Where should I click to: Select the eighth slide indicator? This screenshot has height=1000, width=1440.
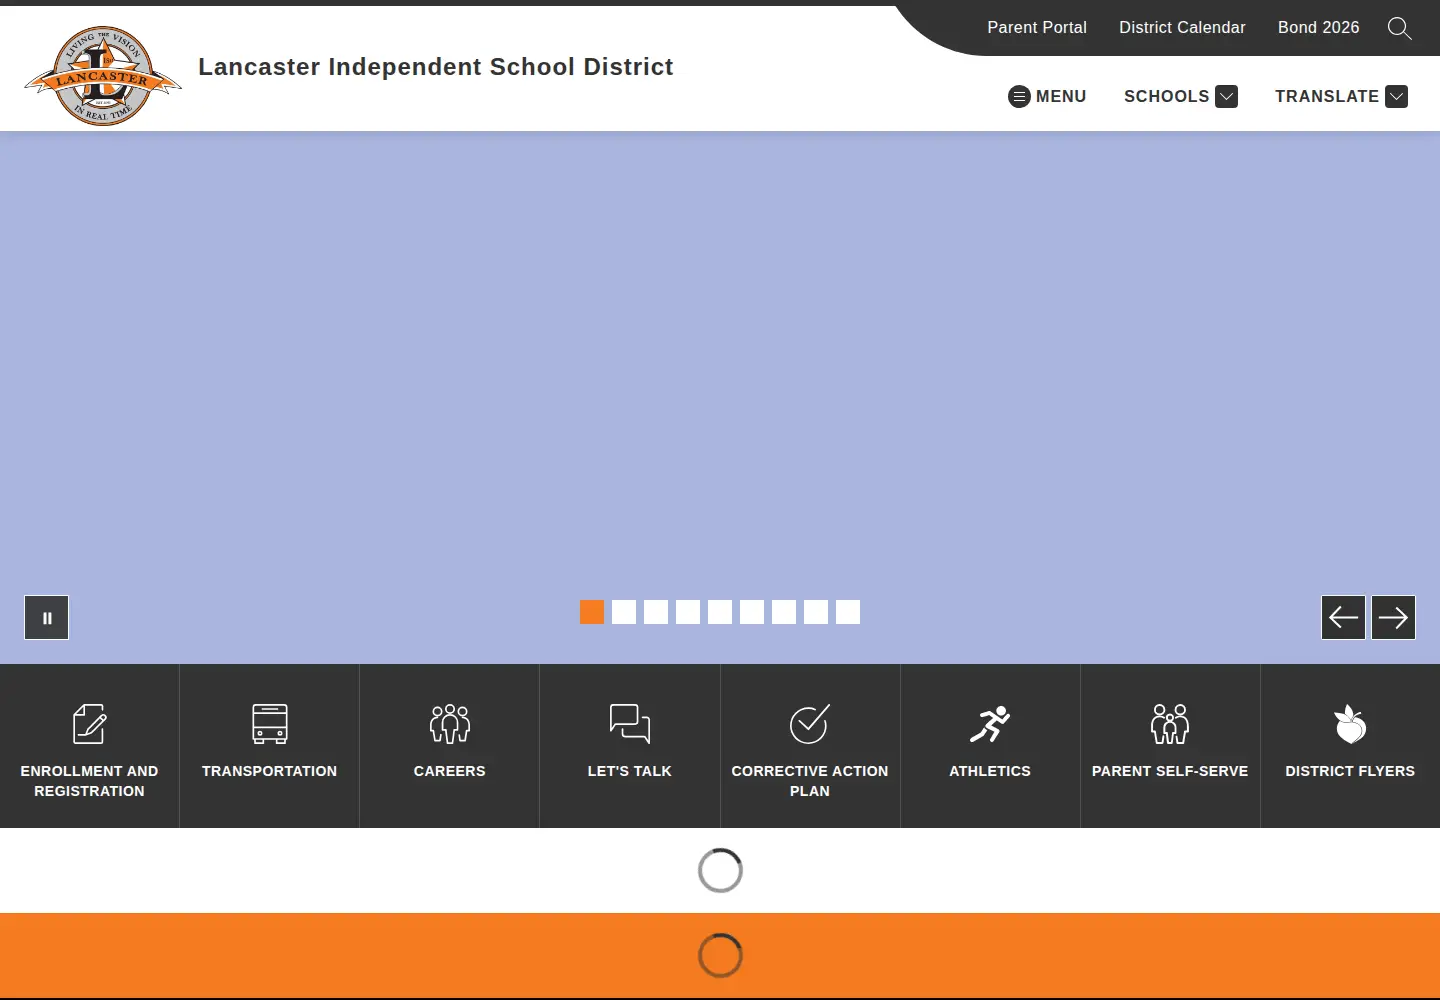click(x=816, y=612)
